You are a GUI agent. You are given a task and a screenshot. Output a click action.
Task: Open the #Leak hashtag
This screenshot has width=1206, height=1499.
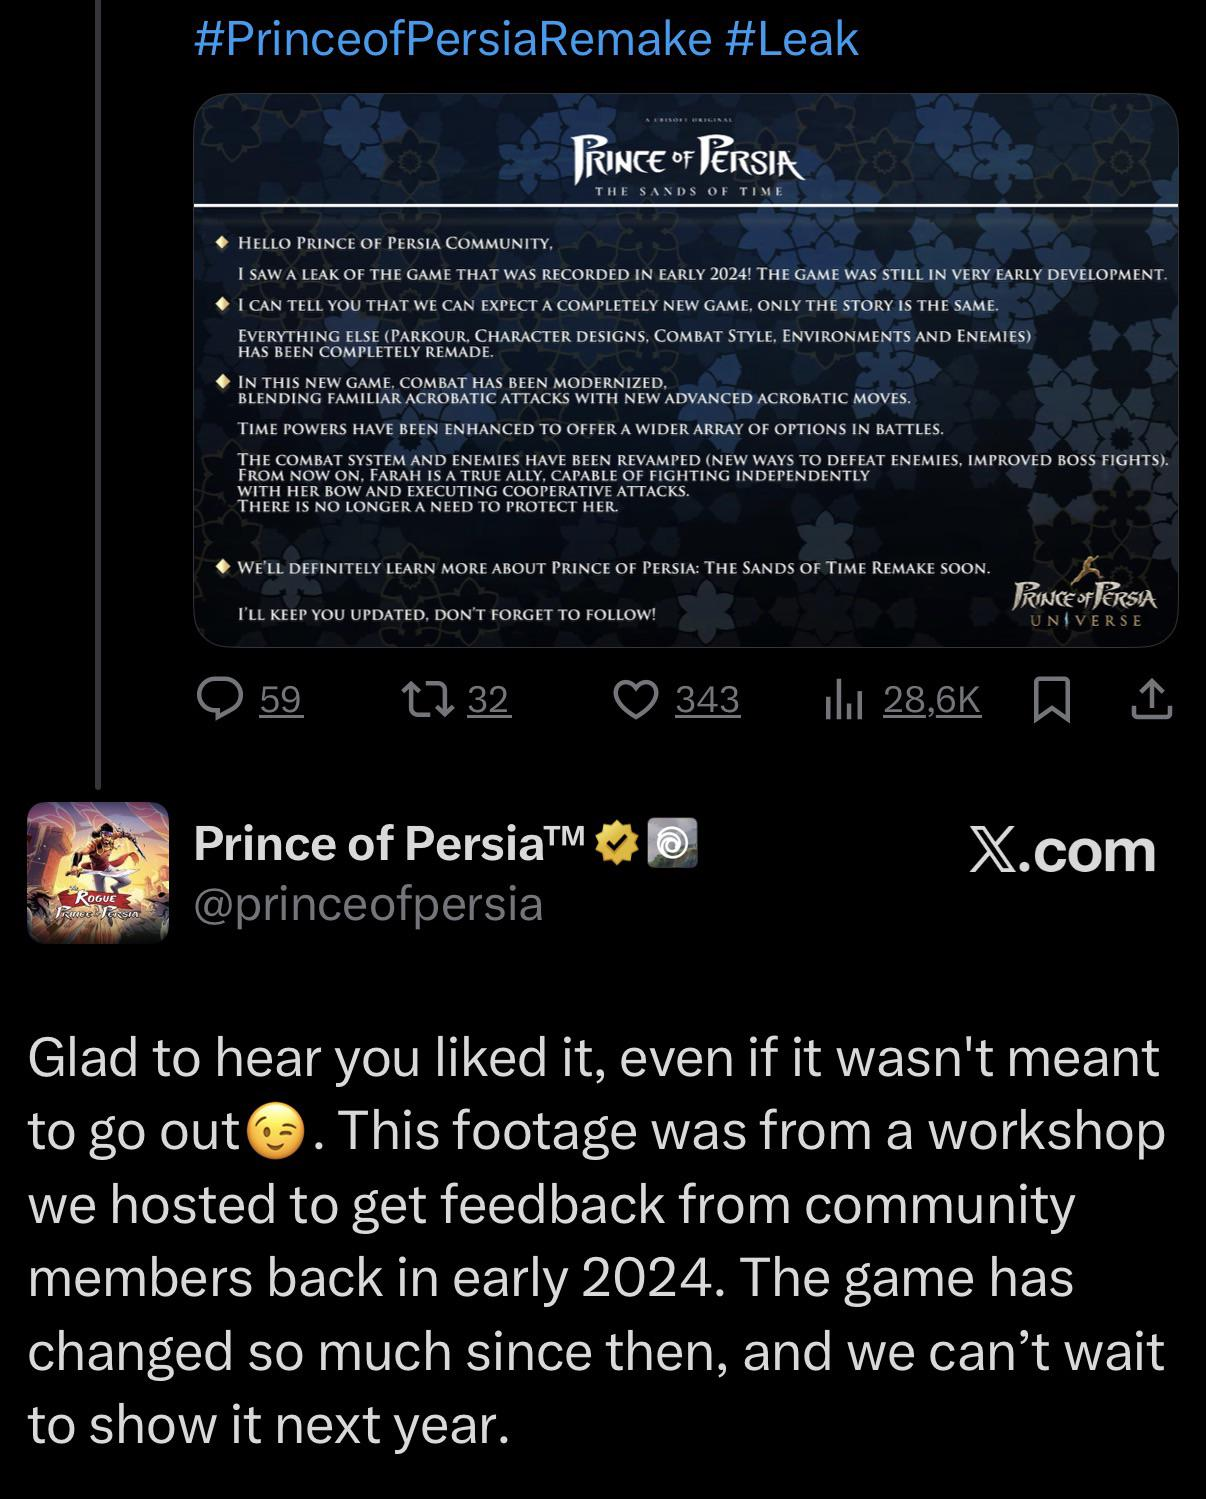coord(791,39)
